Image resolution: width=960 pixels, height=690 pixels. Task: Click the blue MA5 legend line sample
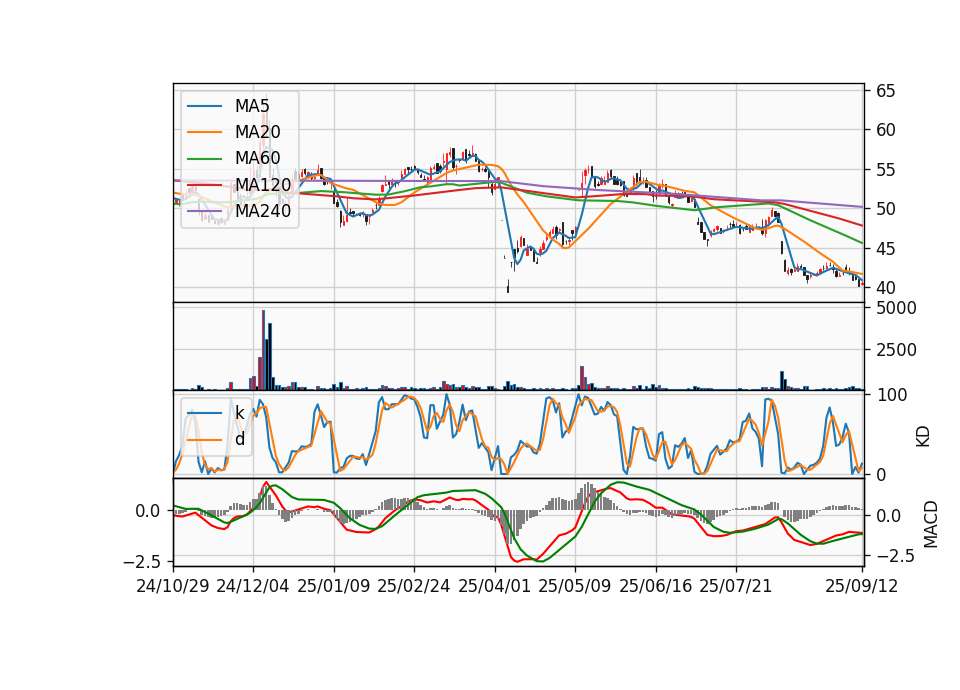coord(204,106)
